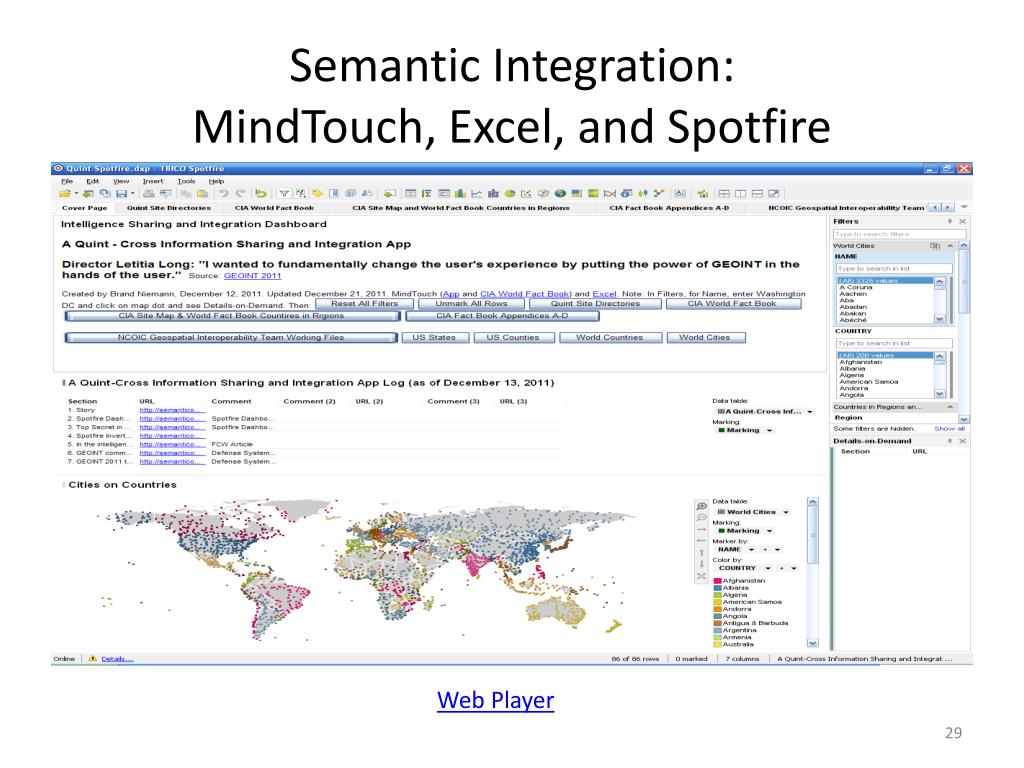The height and width of the screenshot is (768, 1024).
Task: Click the Reset All Filters button
Action: click(x=364, y=304)
